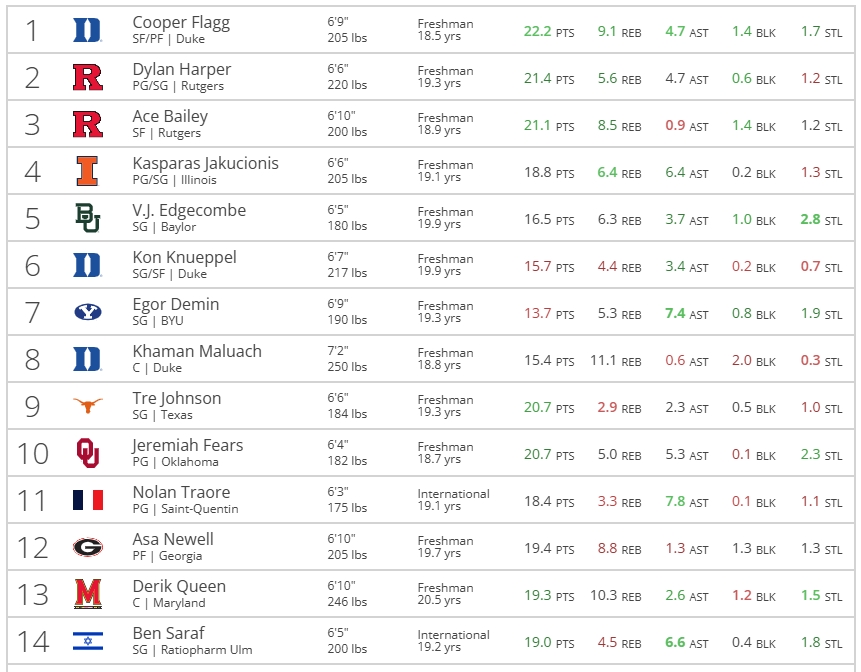This screenshot has width=861, height=672.
Task: View Khaman Maluach's profile
Action: tap(197, 351)
